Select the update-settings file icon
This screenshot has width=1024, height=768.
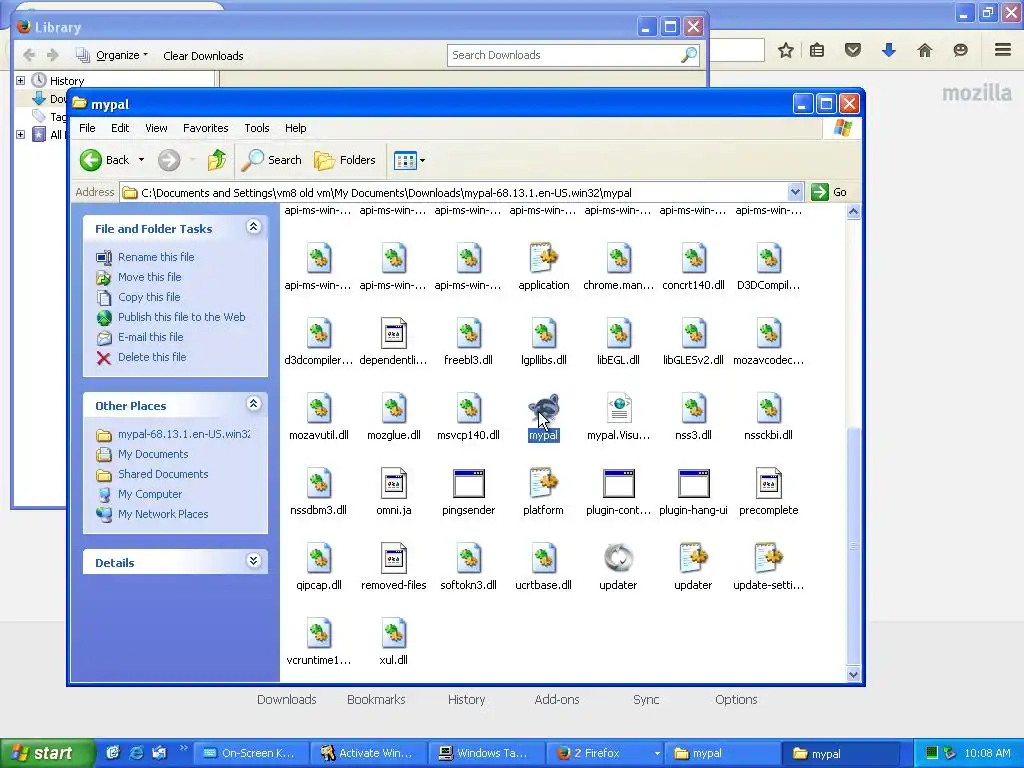[x=769, y=558]
